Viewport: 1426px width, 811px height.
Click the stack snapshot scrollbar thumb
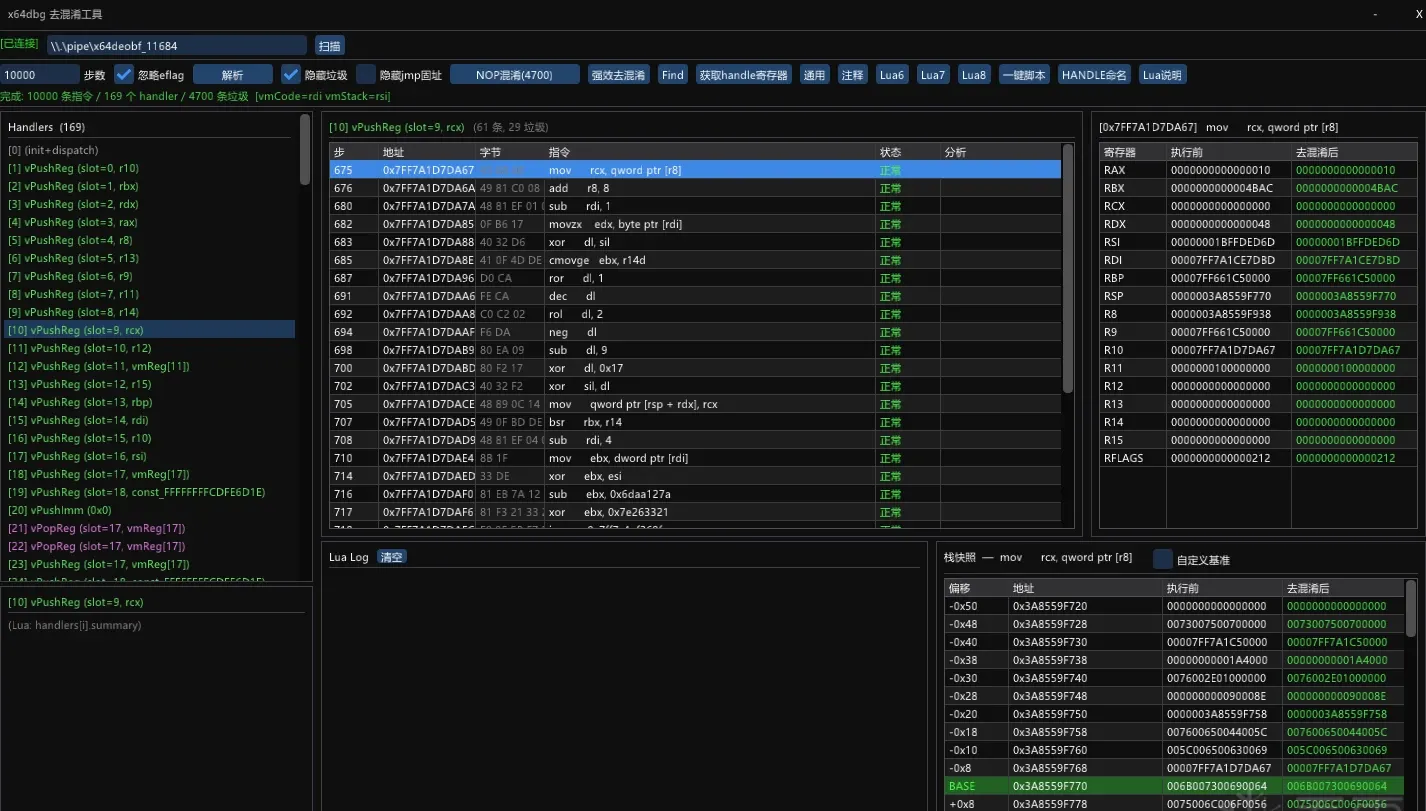pyautogui.click(x=1411, y=608)
